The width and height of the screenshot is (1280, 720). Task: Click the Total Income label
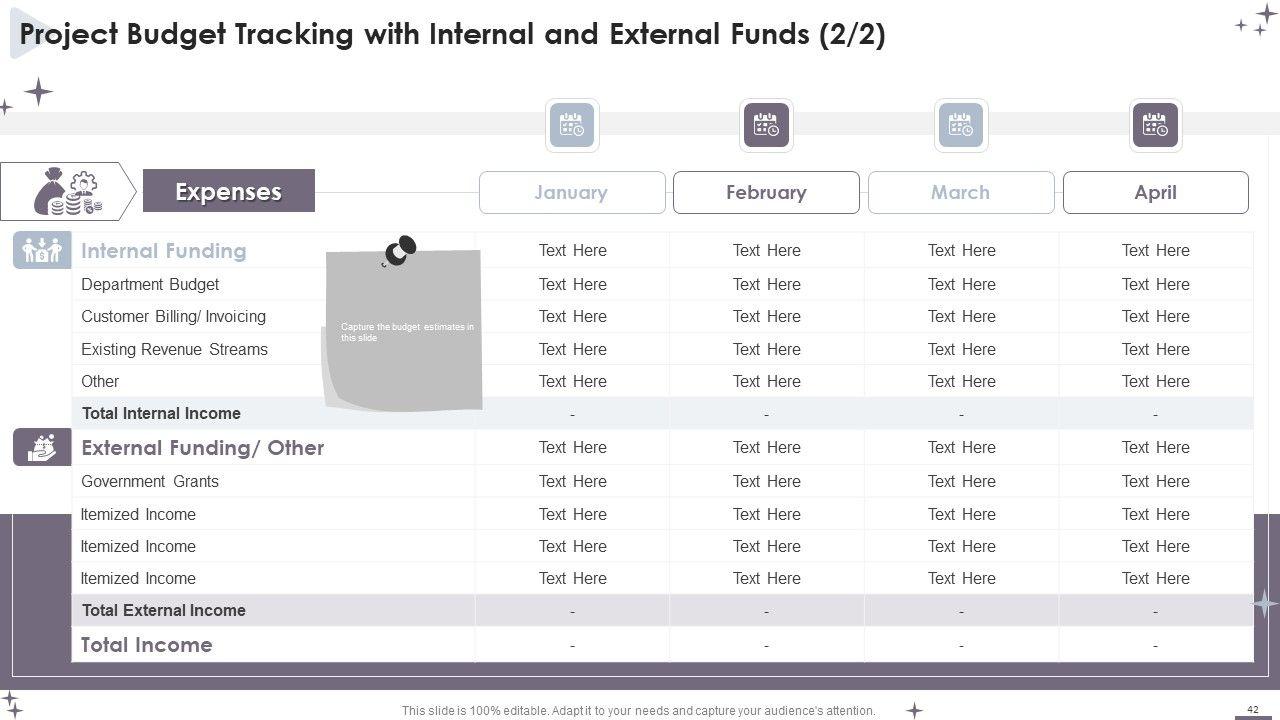(x=146, y=645)
